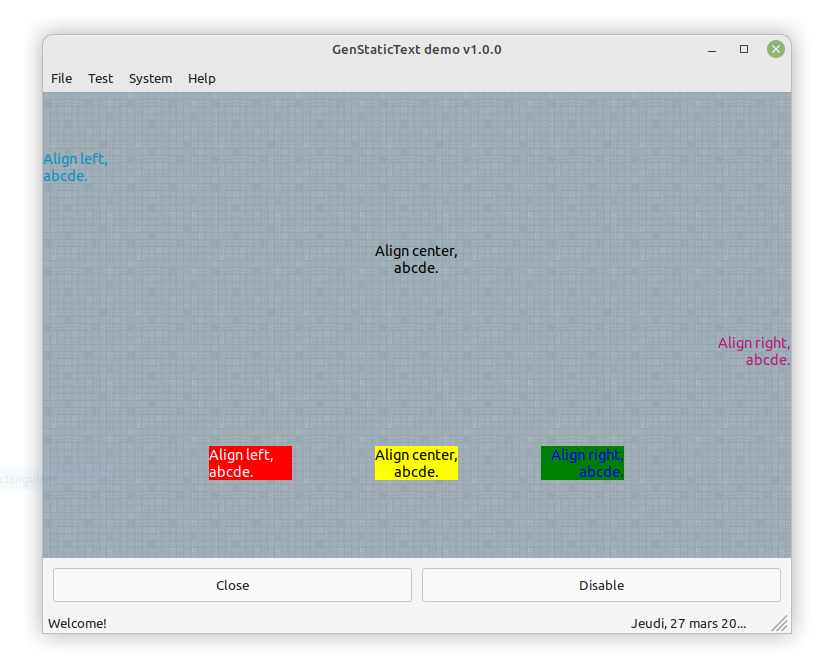This screenshot has width=832, height=665.
Task: Click the cyan Align left static text
Action: (x=75, y=167)
